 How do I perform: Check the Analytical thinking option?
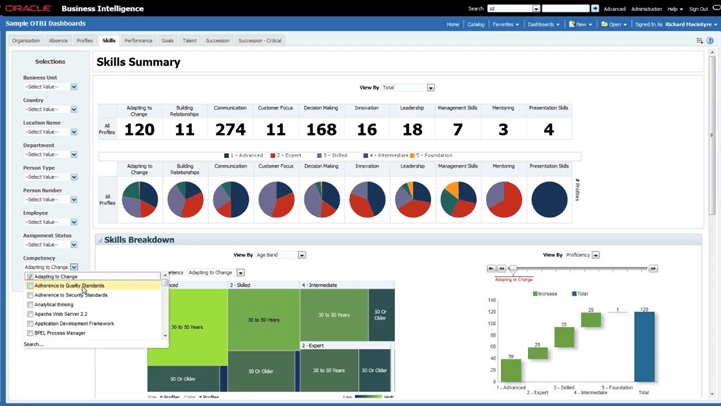pyautogui.click(x=30, y=305)
